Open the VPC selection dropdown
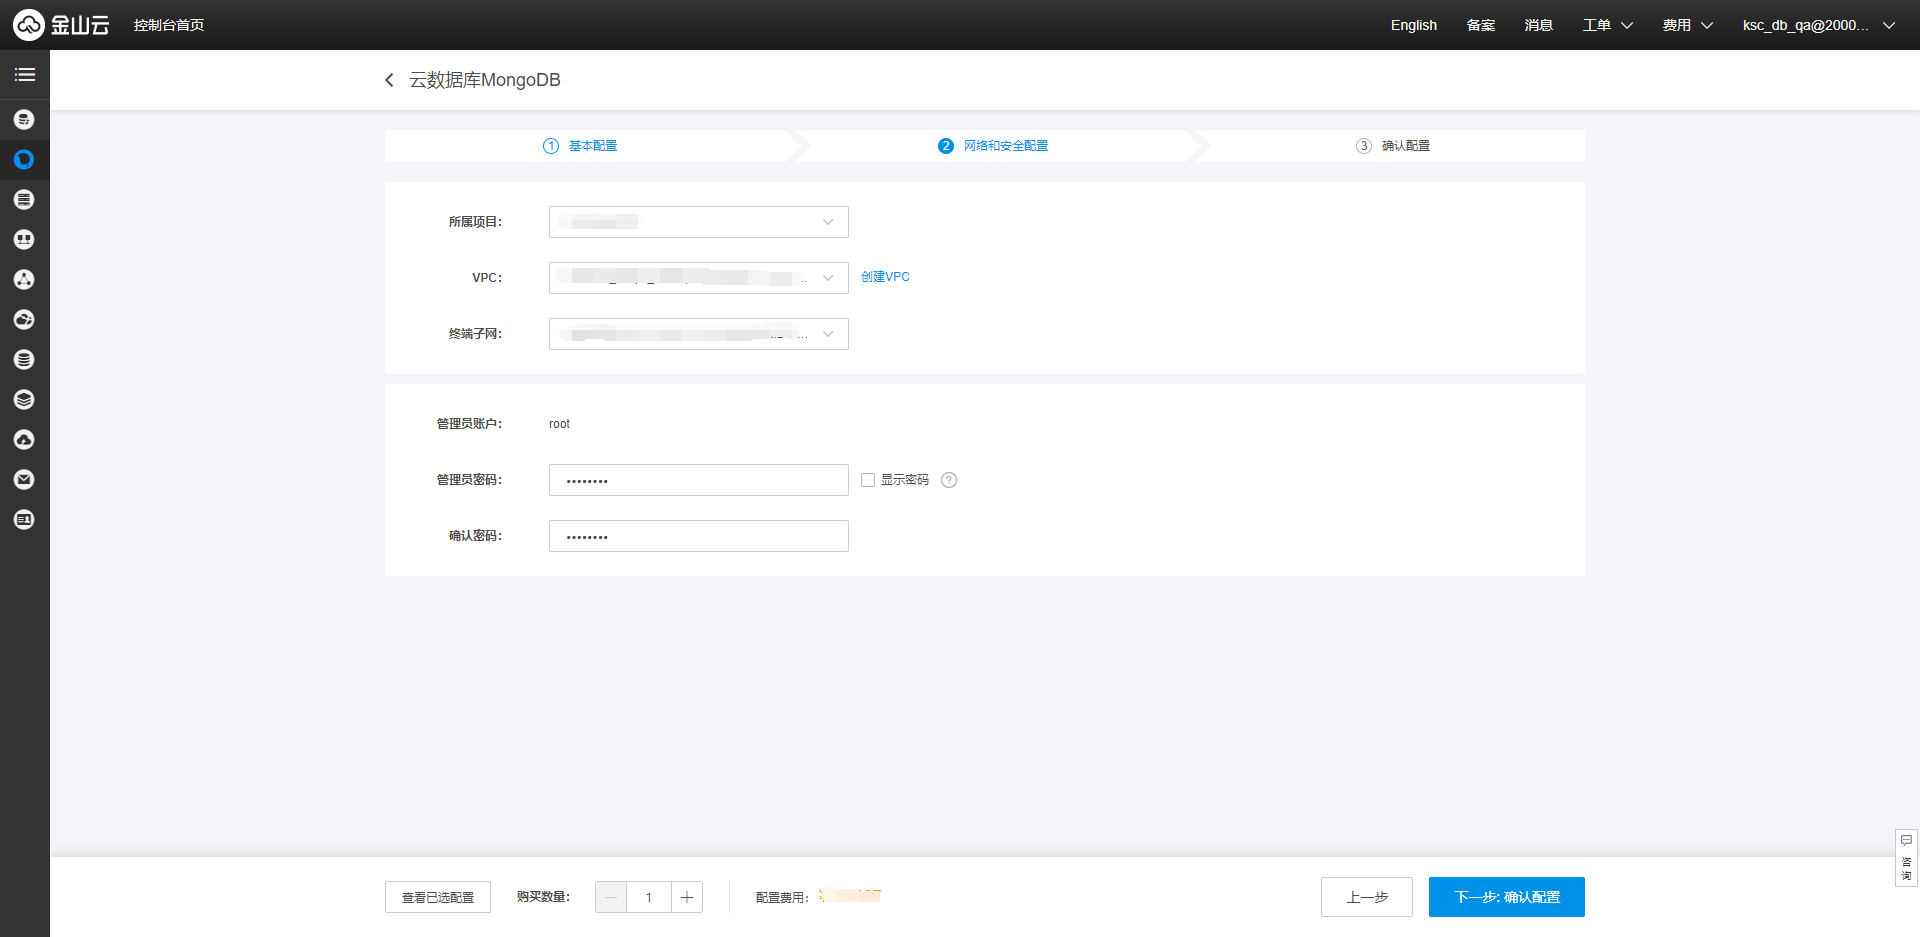The width and height of the screenshot is (1920, 937). pos(698,278)
